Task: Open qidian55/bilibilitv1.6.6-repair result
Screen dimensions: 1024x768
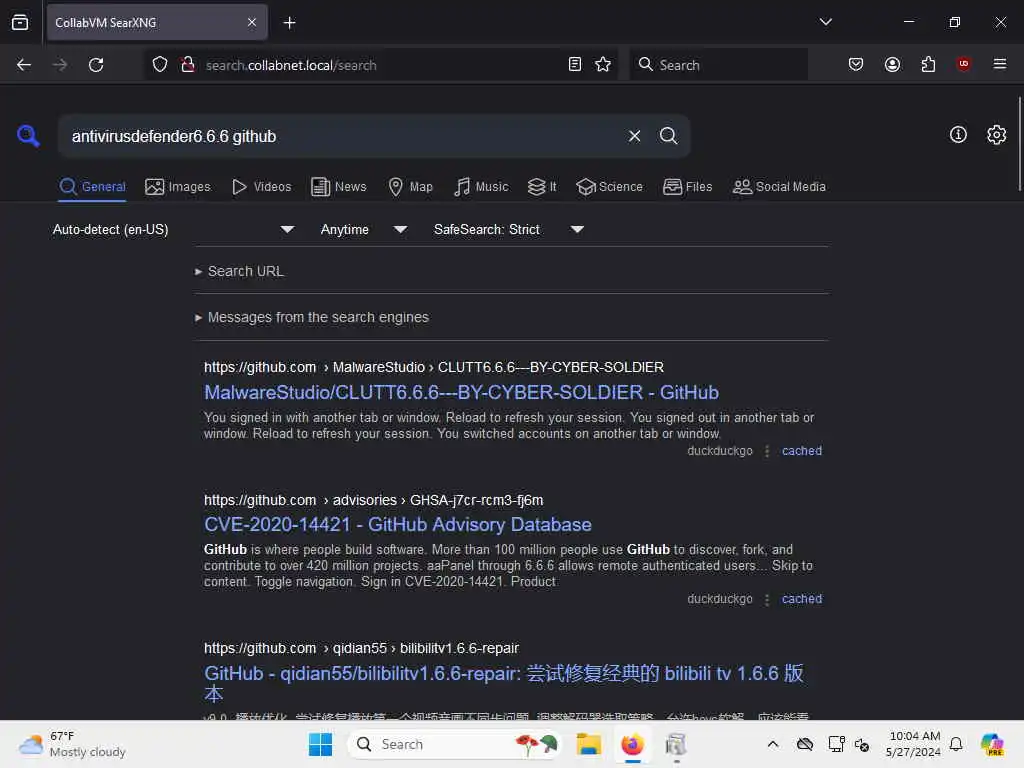Action: pos(504,682)
